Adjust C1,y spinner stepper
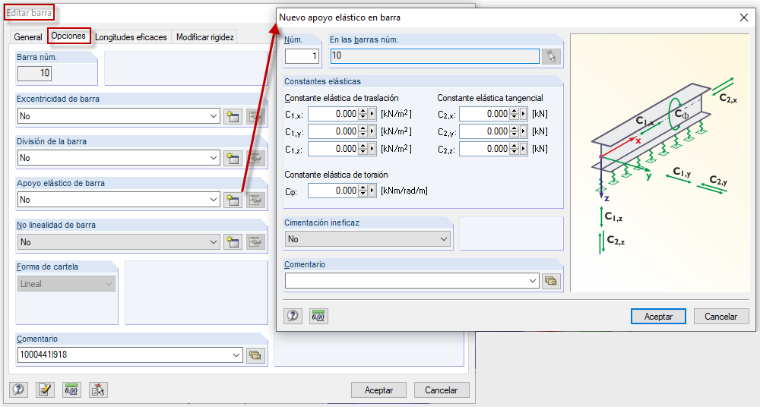 [x=363, y=132]
